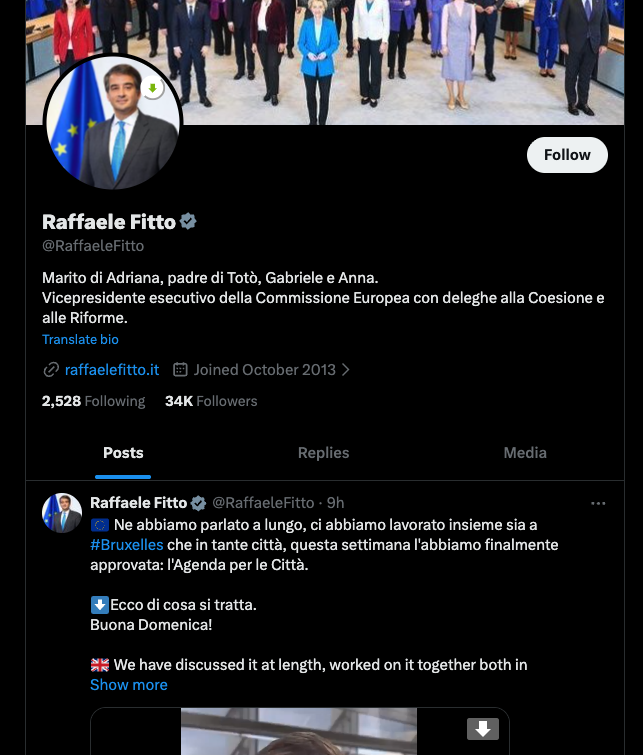
Task: Open the #Bruxelles hashtag
Action: point(127,545)
